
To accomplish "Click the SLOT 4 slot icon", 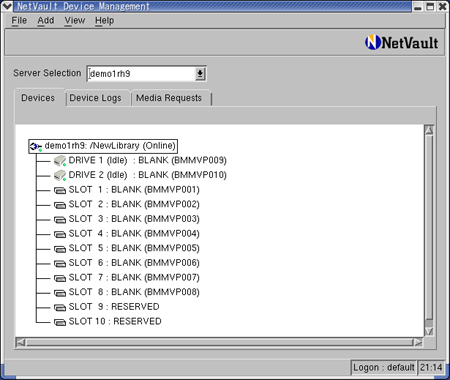I will click(60, 234).
